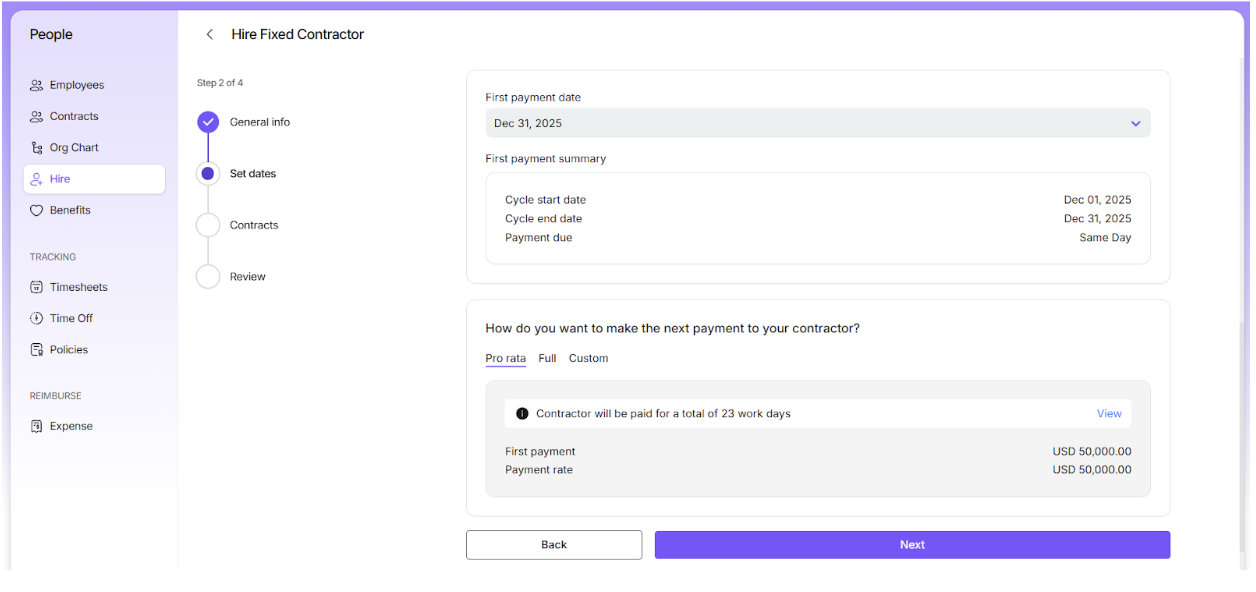
Task: Click the Policies document icon
Action: point(37,350)
